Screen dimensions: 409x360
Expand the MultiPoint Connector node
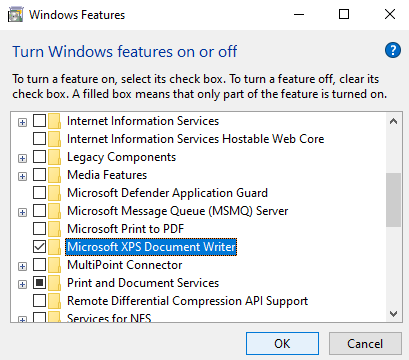tap(22, 266)
